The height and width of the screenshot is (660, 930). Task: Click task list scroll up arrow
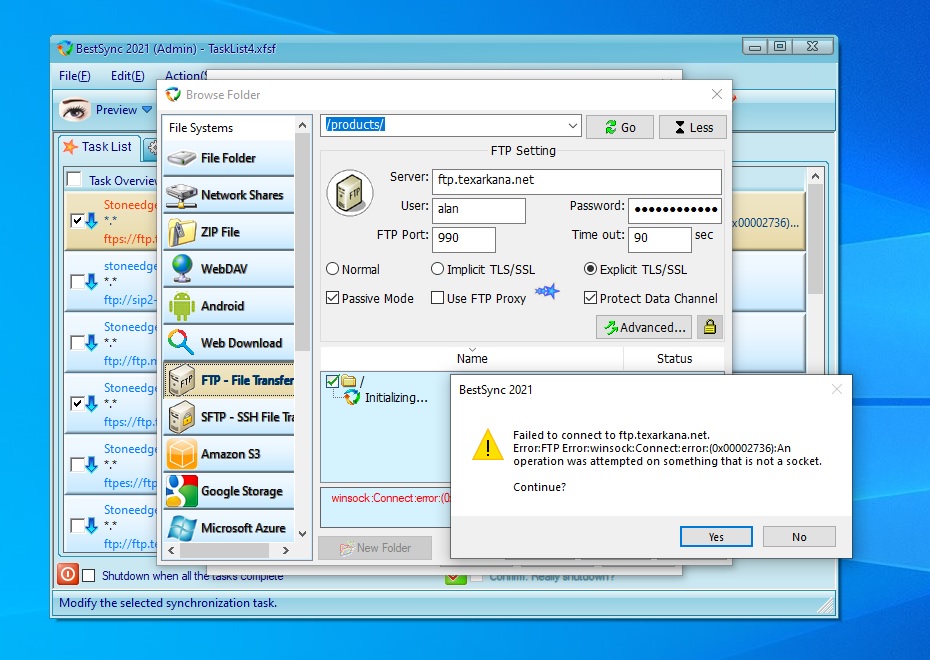(815, 176)
